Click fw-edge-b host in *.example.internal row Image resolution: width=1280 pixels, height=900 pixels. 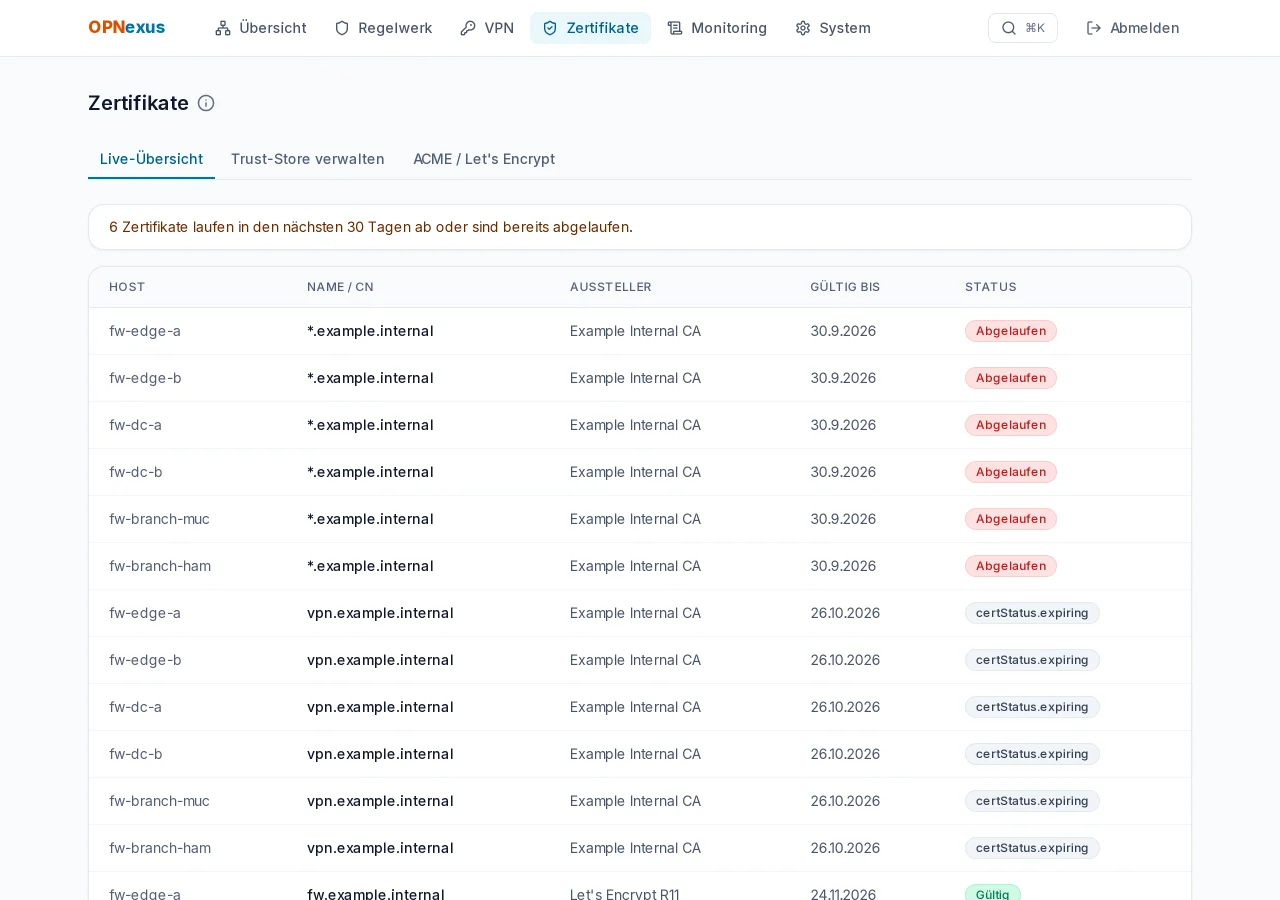click(x=145, y=378)
